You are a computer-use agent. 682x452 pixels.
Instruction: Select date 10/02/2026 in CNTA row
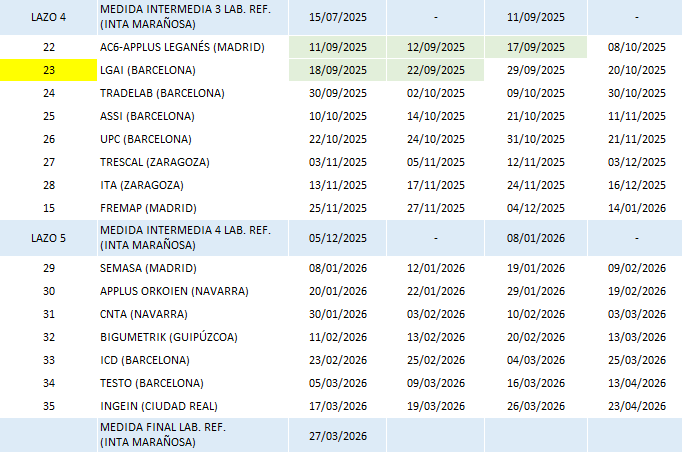click(536, 315)
